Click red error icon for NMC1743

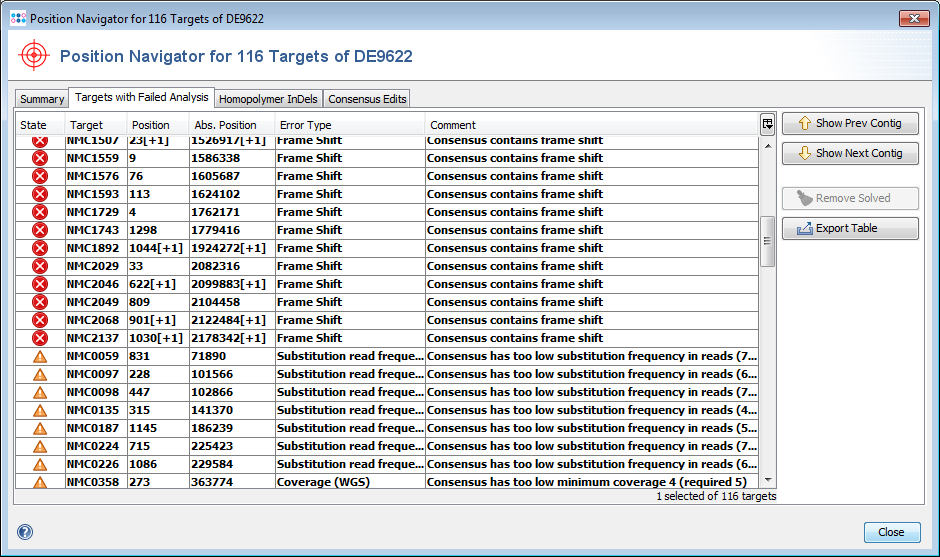[x=40, y=230]
